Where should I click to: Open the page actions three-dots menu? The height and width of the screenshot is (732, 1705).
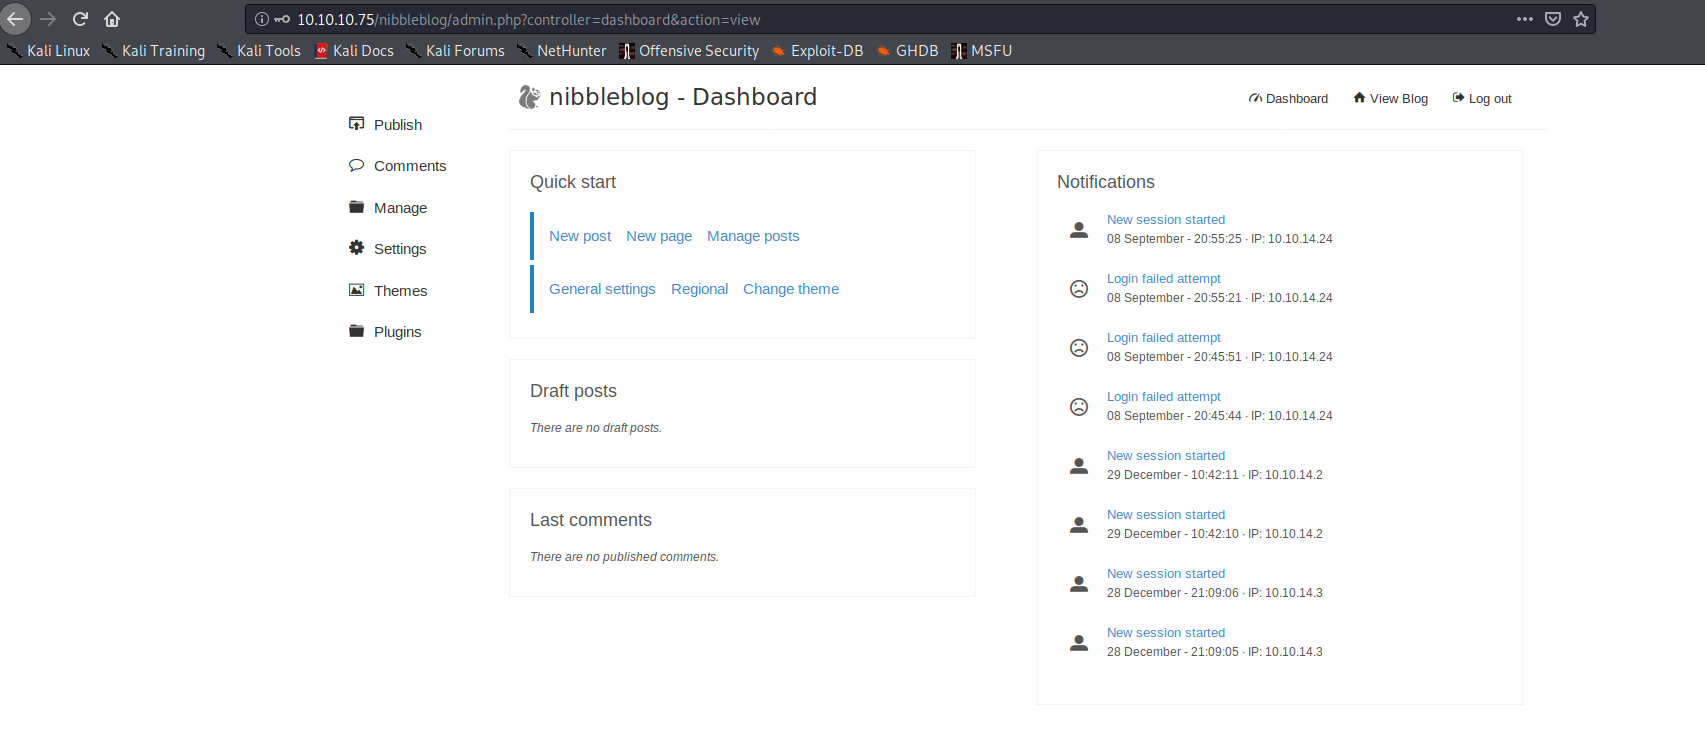1524,19
